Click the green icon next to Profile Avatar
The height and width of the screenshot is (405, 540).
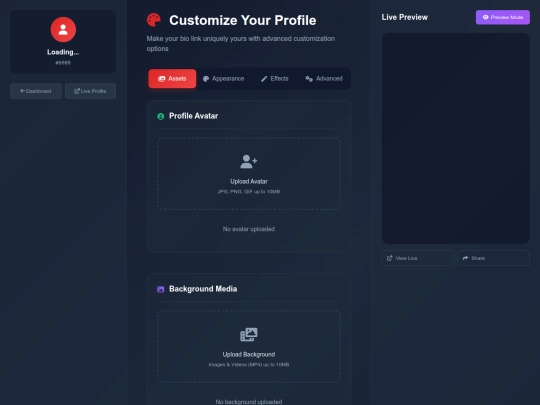click(160, 116)
